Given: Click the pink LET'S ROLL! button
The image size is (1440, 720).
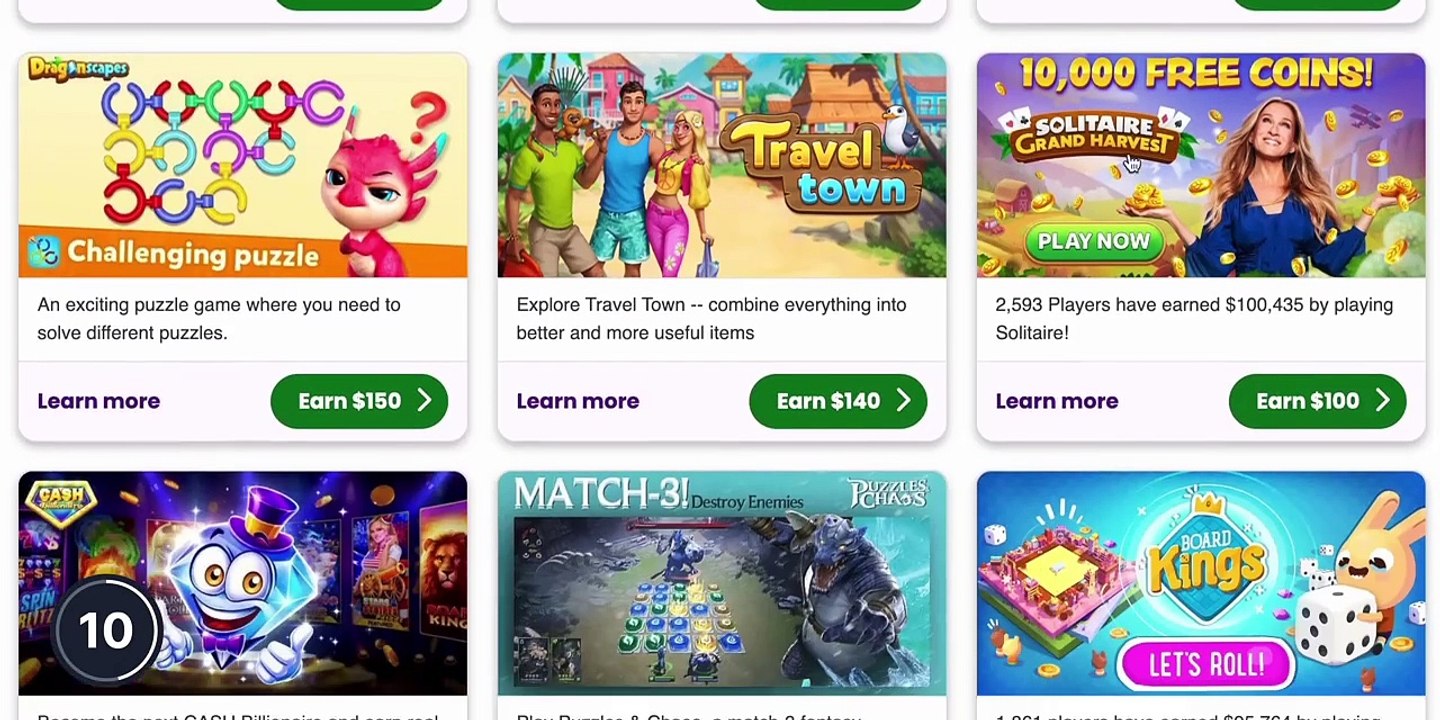Looking at the screenshot, I should [1205, 663].
